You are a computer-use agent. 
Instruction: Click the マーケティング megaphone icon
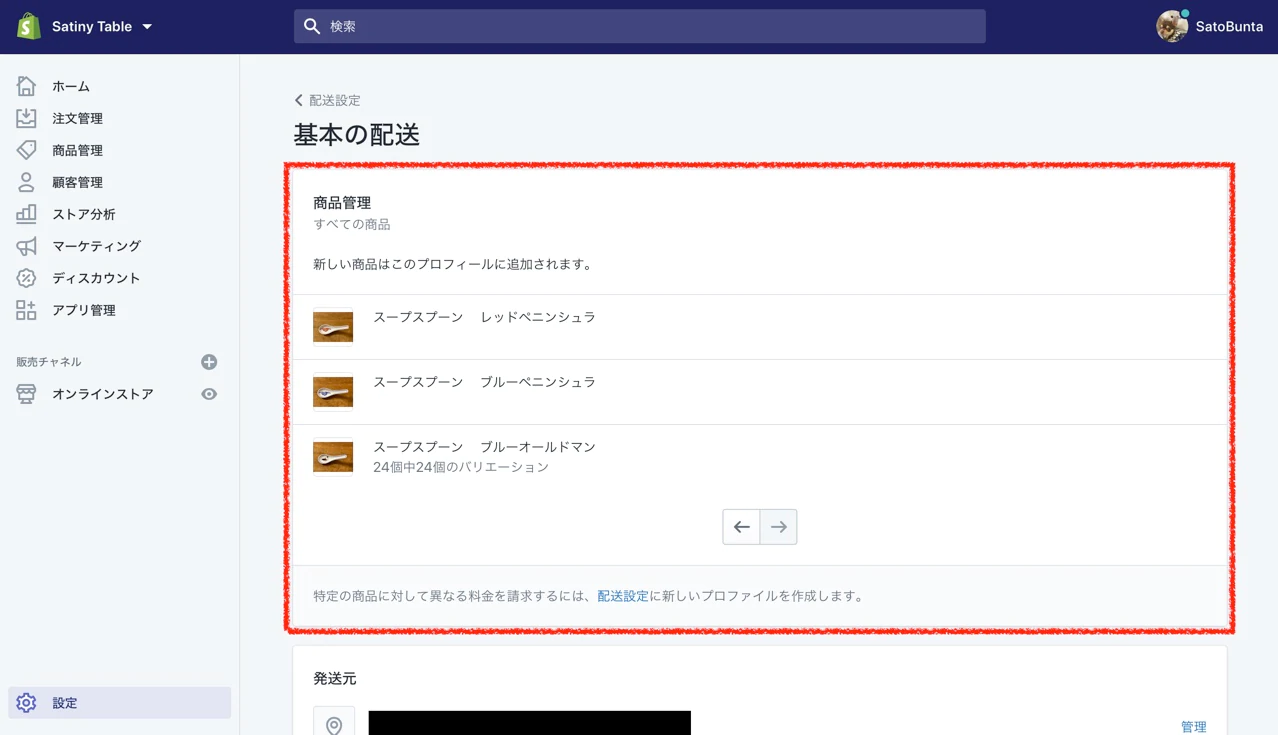[x=26, y=246]
